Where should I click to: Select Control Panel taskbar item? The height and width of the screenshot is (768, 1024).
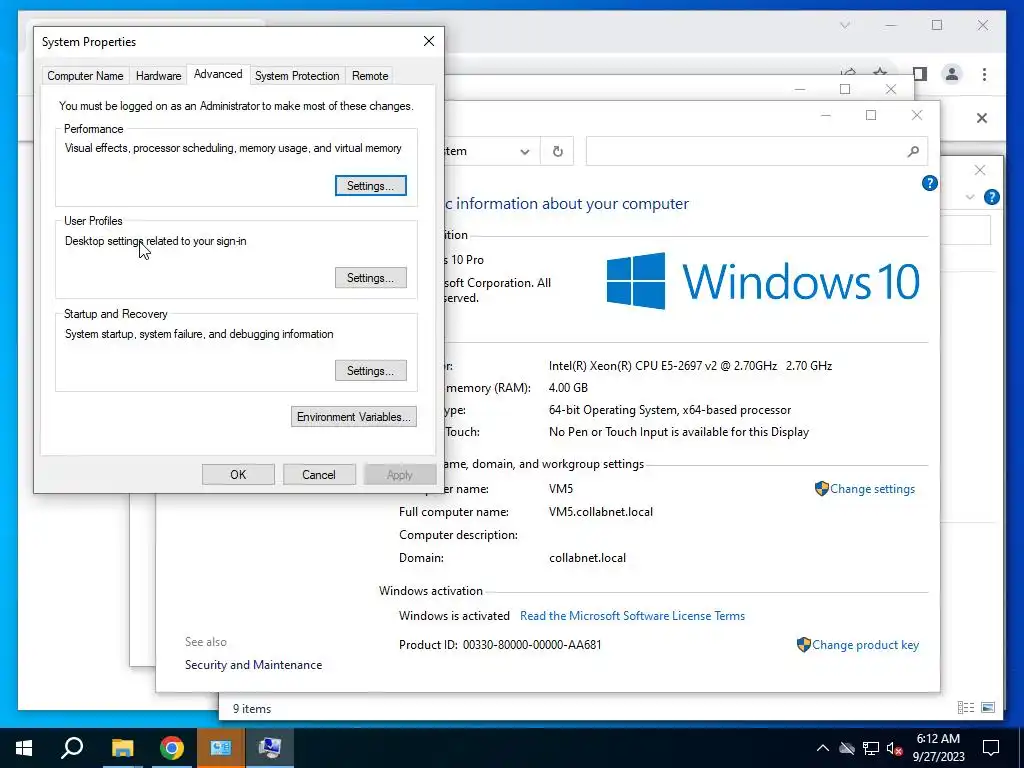[x=221, y=748]
